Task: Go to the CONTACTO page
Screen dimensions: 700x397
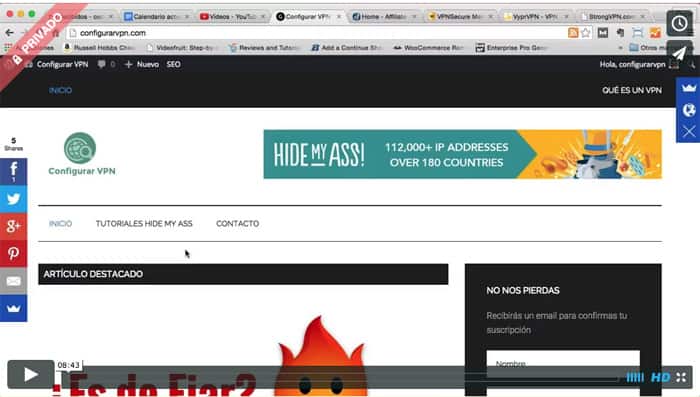Action: click(238, 224)
